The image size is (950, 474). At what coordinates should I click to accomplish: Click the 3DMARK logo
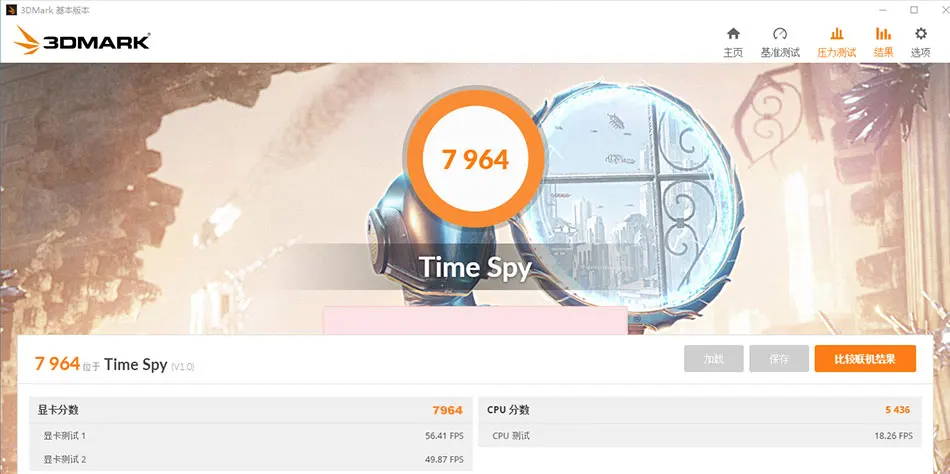point(81,41)
